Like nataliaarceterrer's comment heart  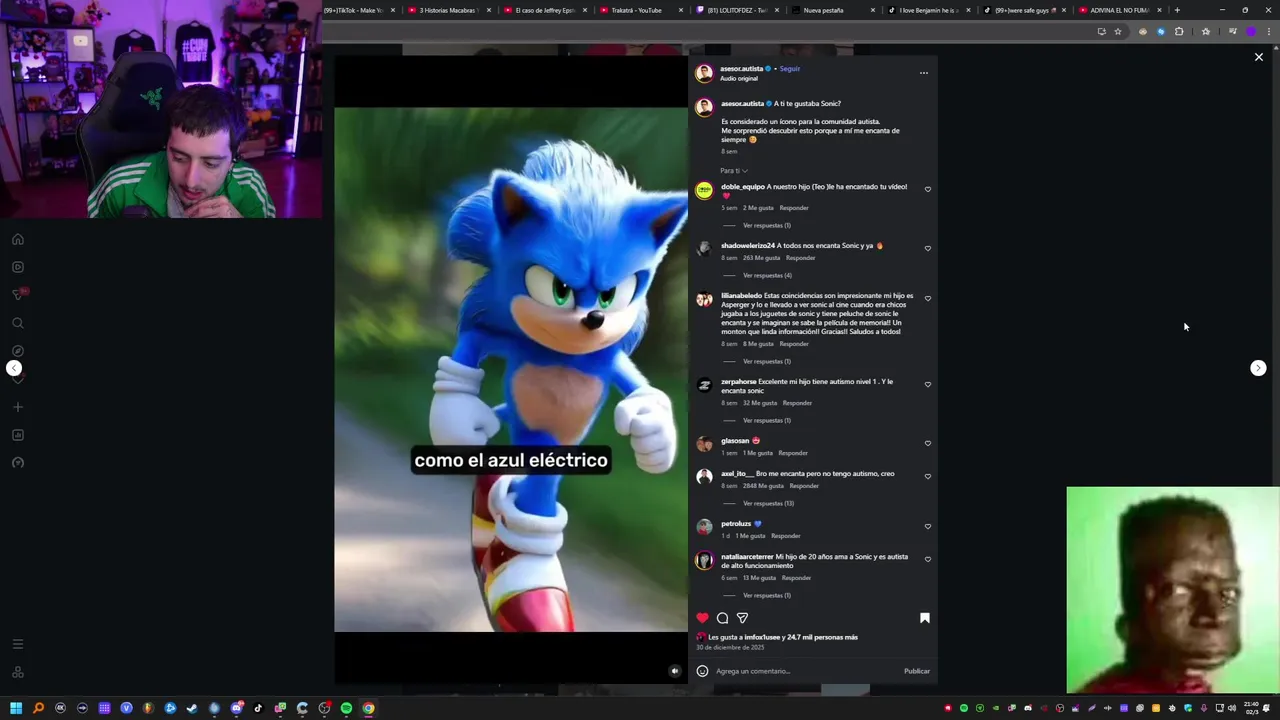click(x=927, y=559)
